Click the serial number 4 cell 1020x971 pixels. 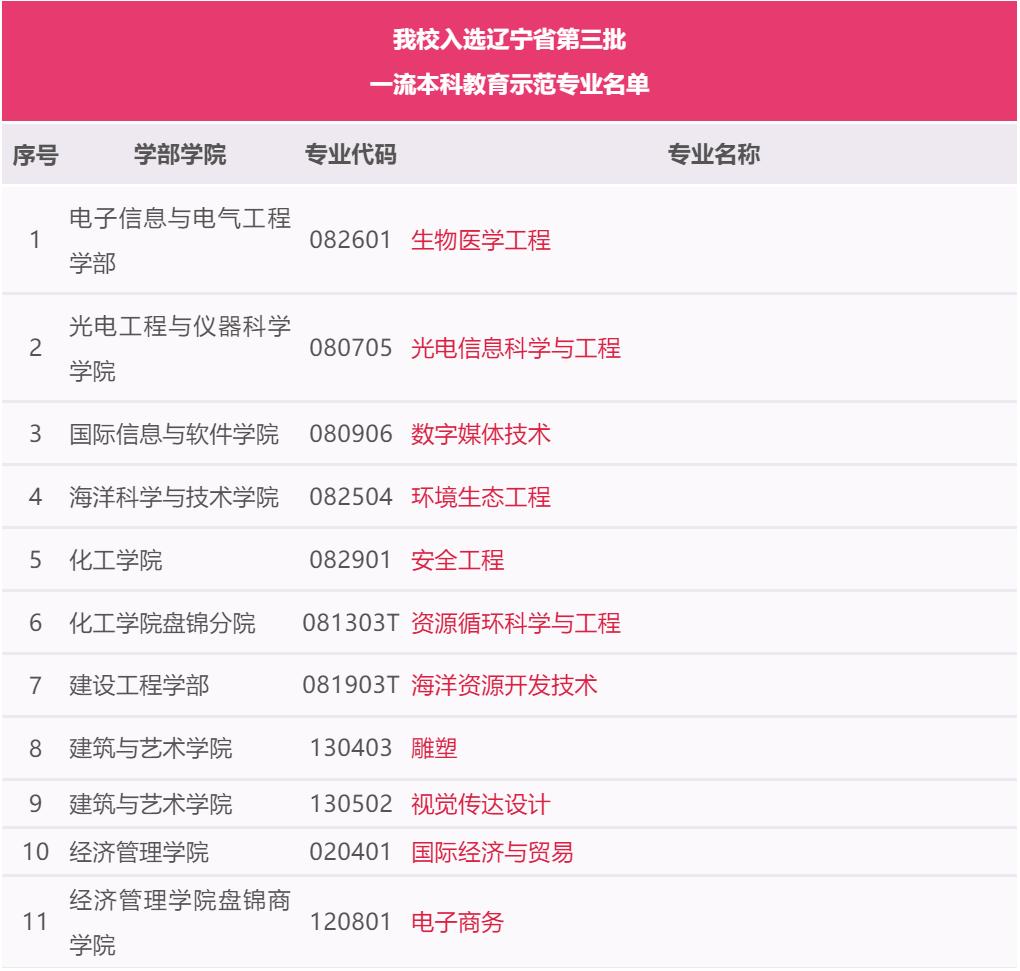pyautogui.click(x=35, y=497)
